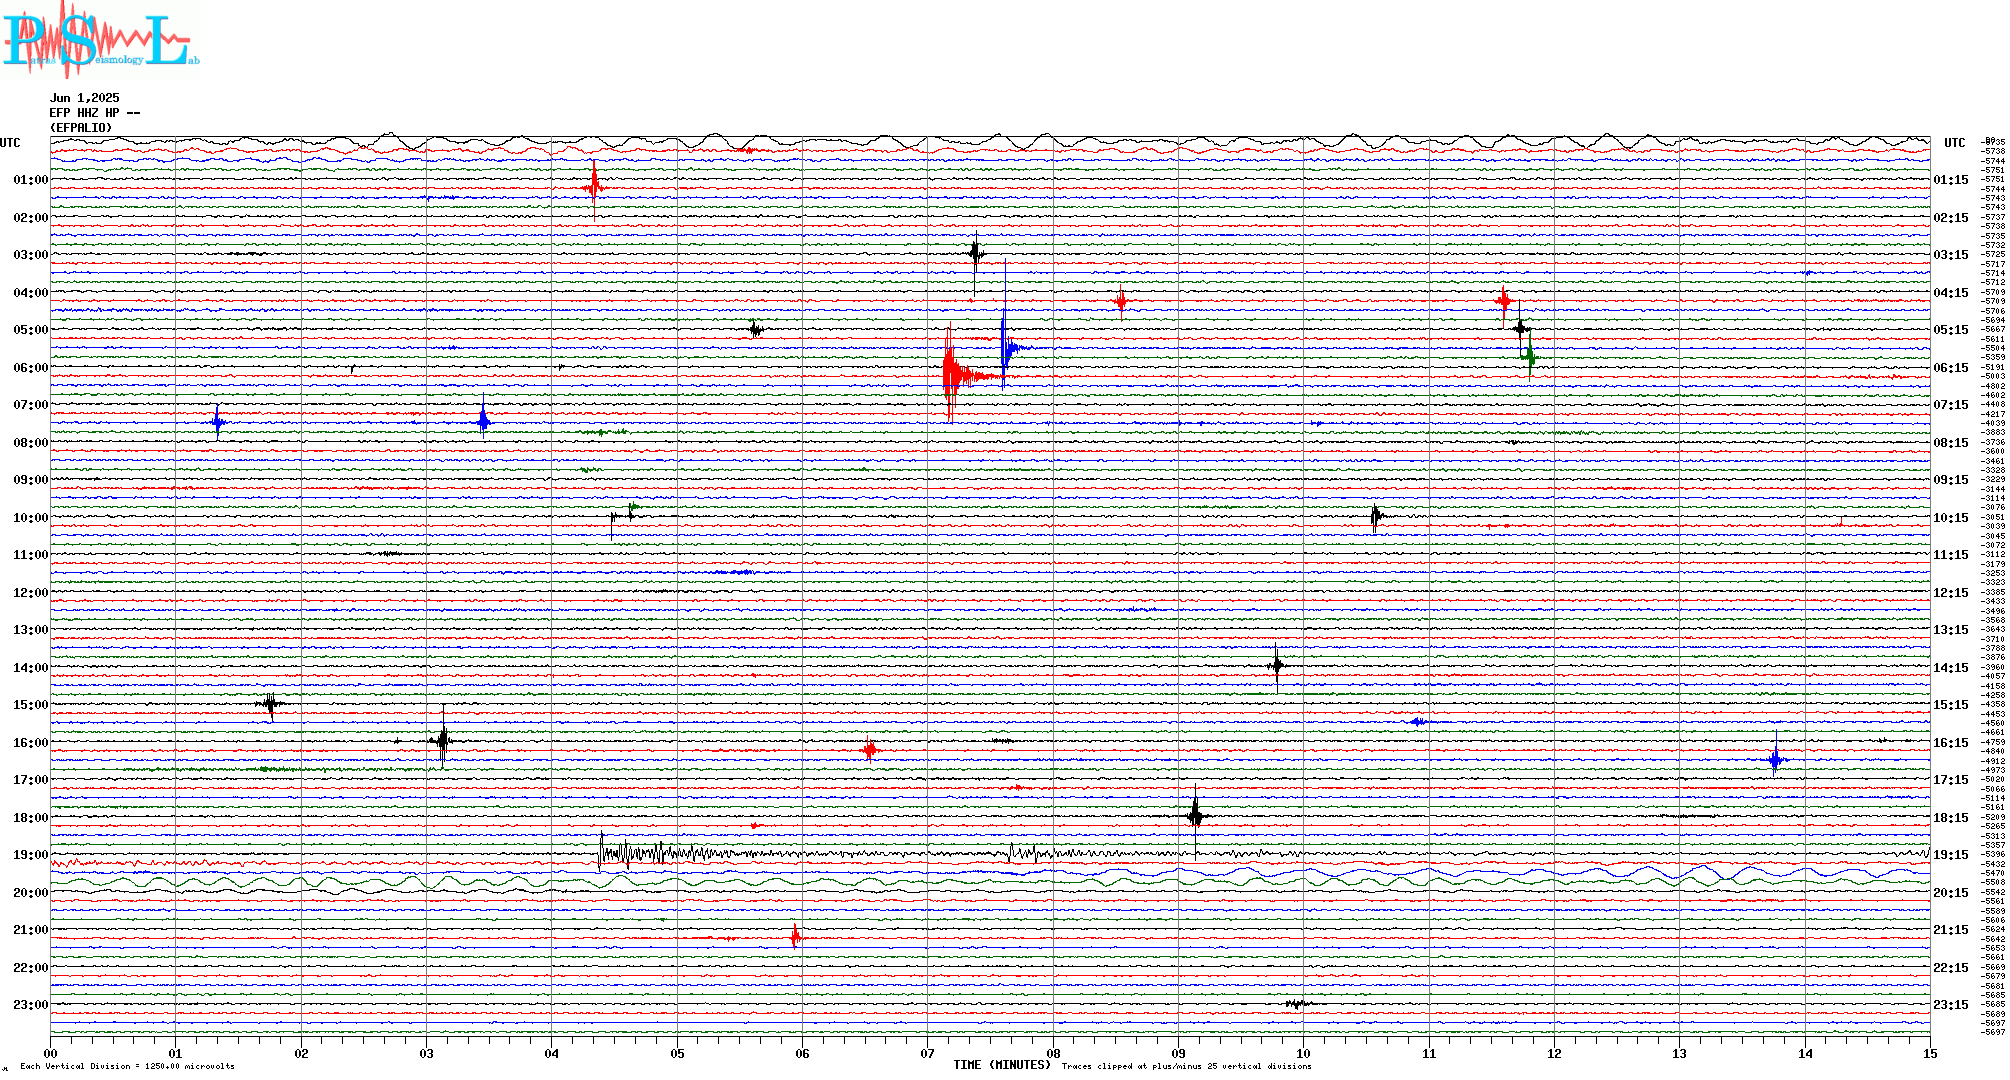Click the 11:00 hour label on left axis
This screenshot has width=2010, height=1080.
[x=31, y=555]
